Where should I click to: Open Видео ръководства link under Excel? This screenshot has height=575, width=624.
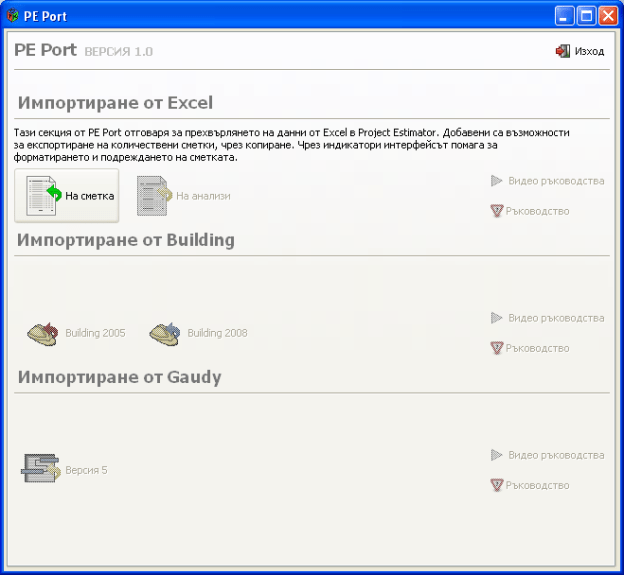click(555, 181)
